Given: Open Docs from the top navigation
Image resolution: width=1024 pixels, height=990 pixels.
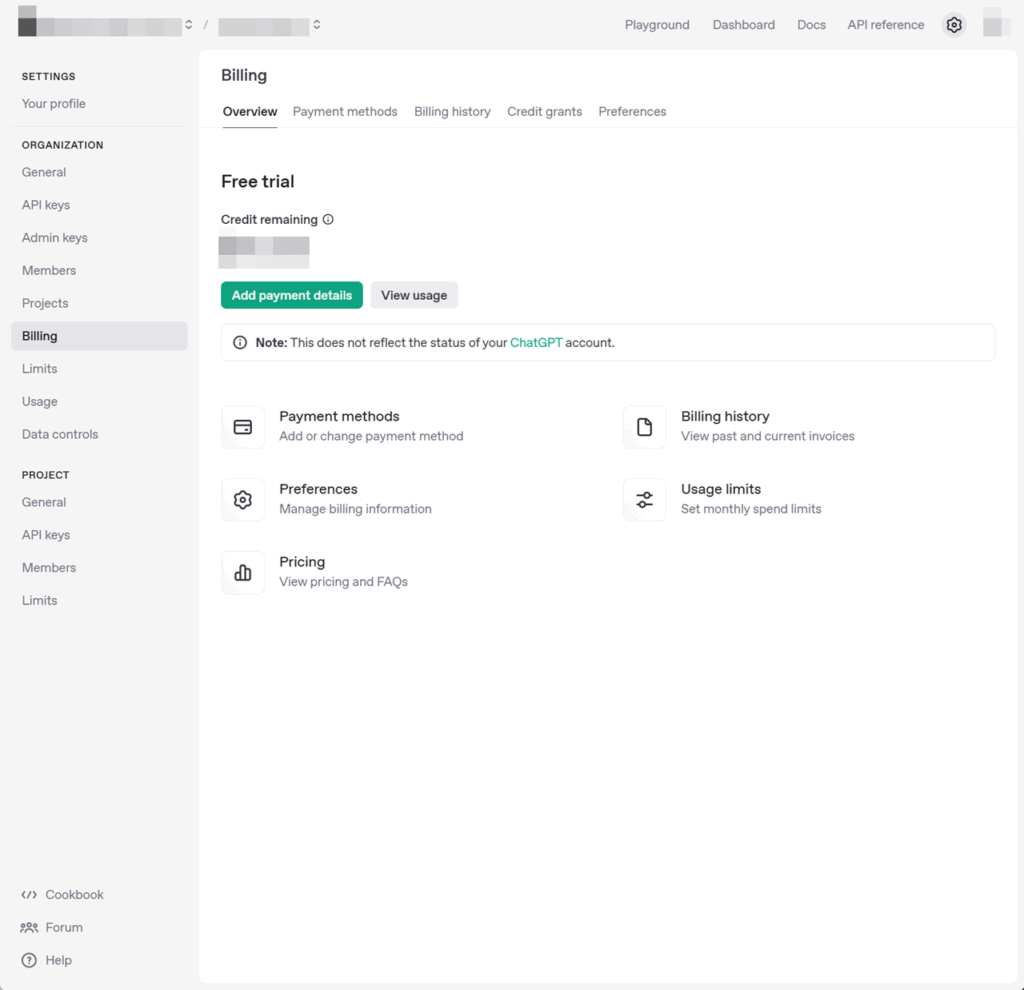Looking at the screenshot, I should point(811,24).
